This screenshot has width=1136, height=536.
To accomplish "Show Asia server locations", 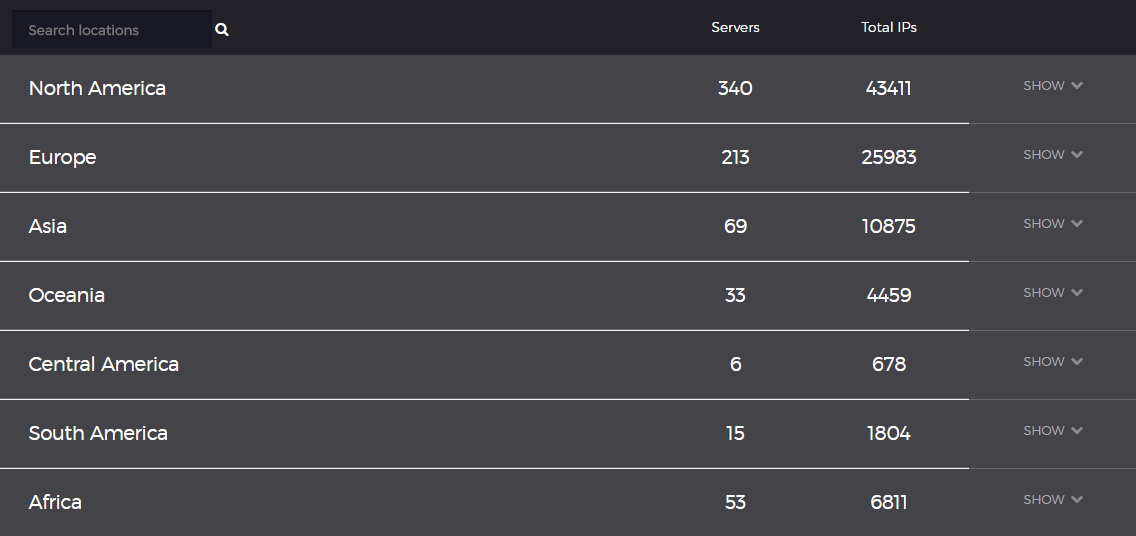I will [1053, 223].
